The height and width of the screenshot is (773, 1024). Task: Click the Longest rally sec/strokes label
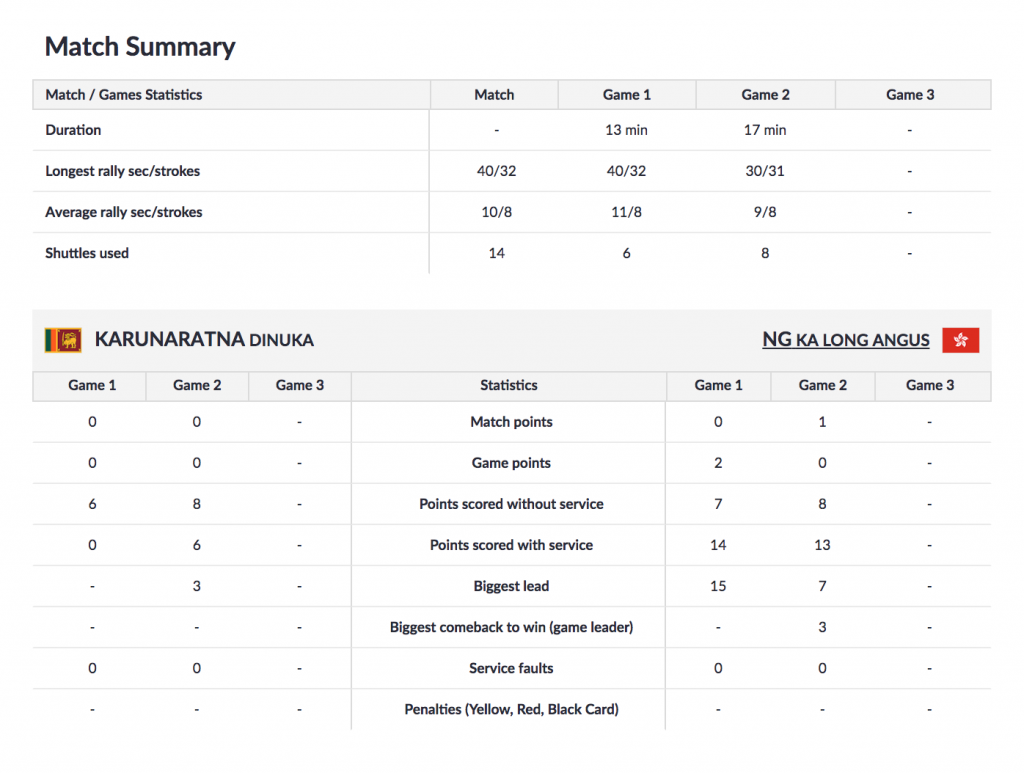click(123, 171)
